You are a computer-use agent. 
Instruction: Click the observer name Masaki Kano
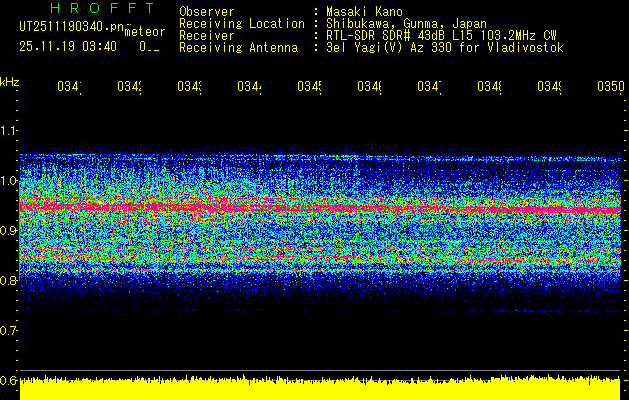coord(364,11)
